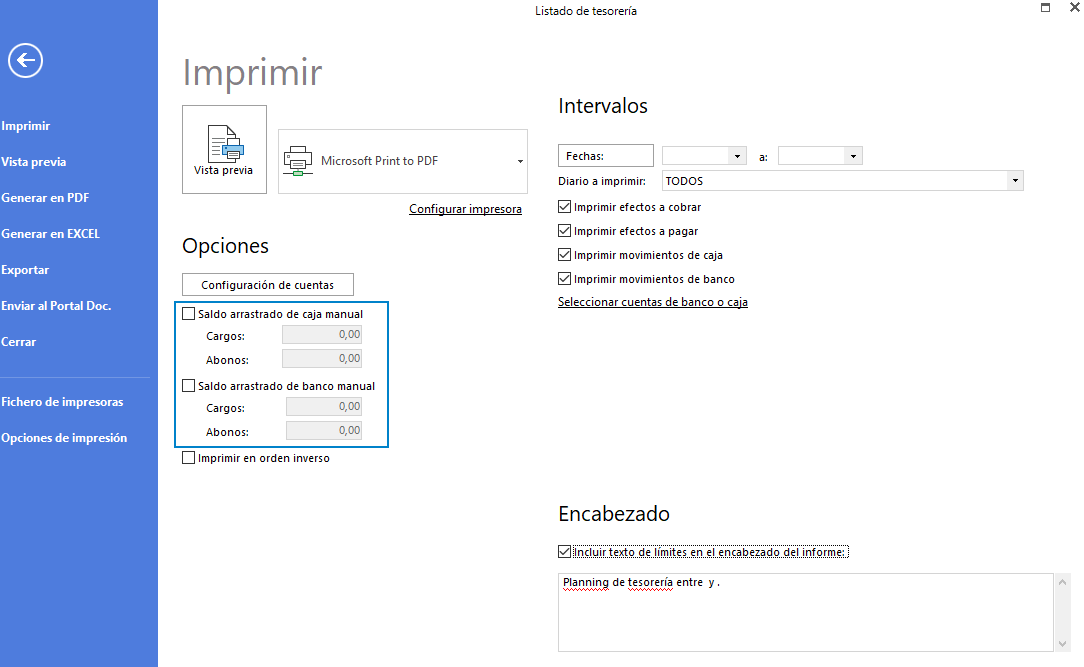1084x667 pixels.
Task: Open Imprimir in the left sidebar
Action: coord(26,126)
